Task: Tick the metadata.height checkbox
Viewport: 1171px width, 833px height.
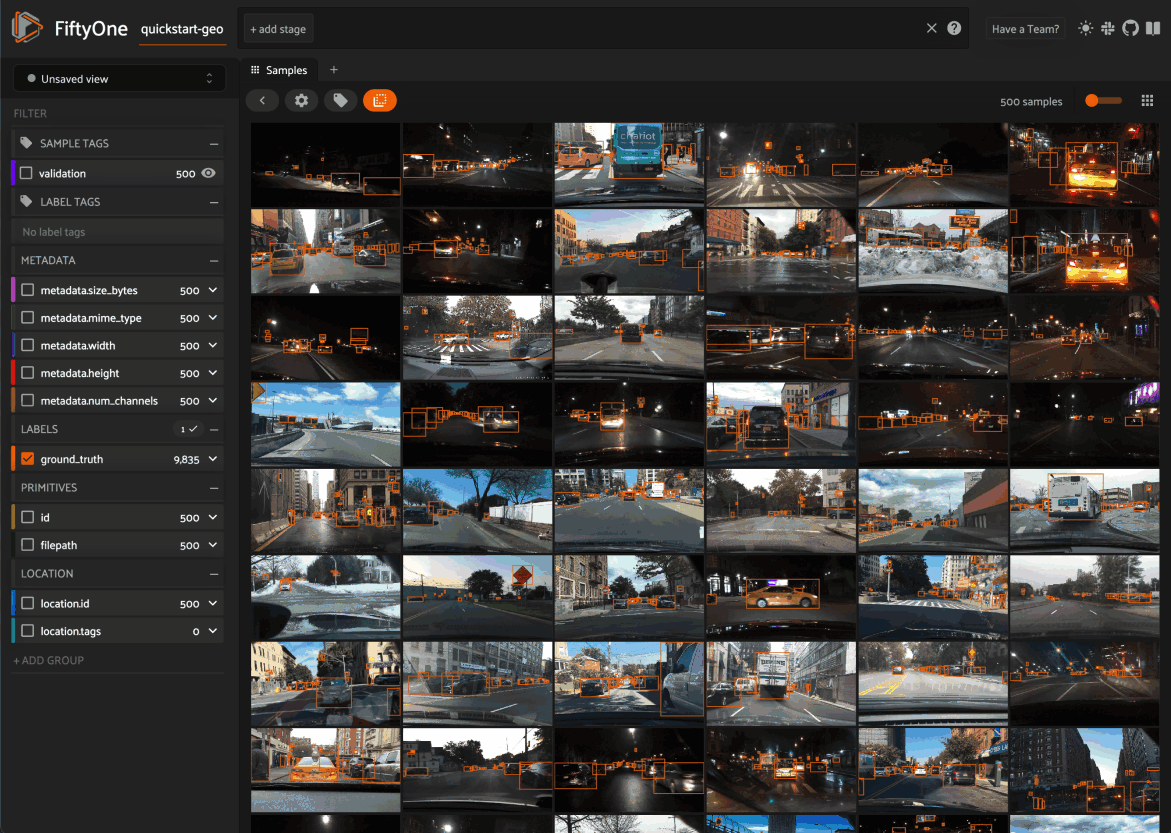Action: [28, 373]
